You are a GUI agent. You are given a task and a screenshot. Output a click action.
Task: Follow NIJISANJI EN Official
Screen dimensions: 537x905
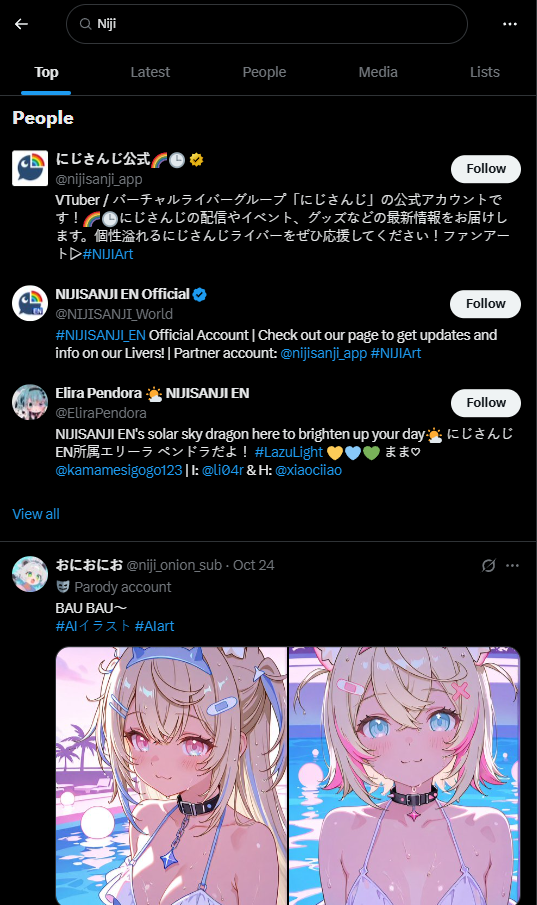pos(486,304)
